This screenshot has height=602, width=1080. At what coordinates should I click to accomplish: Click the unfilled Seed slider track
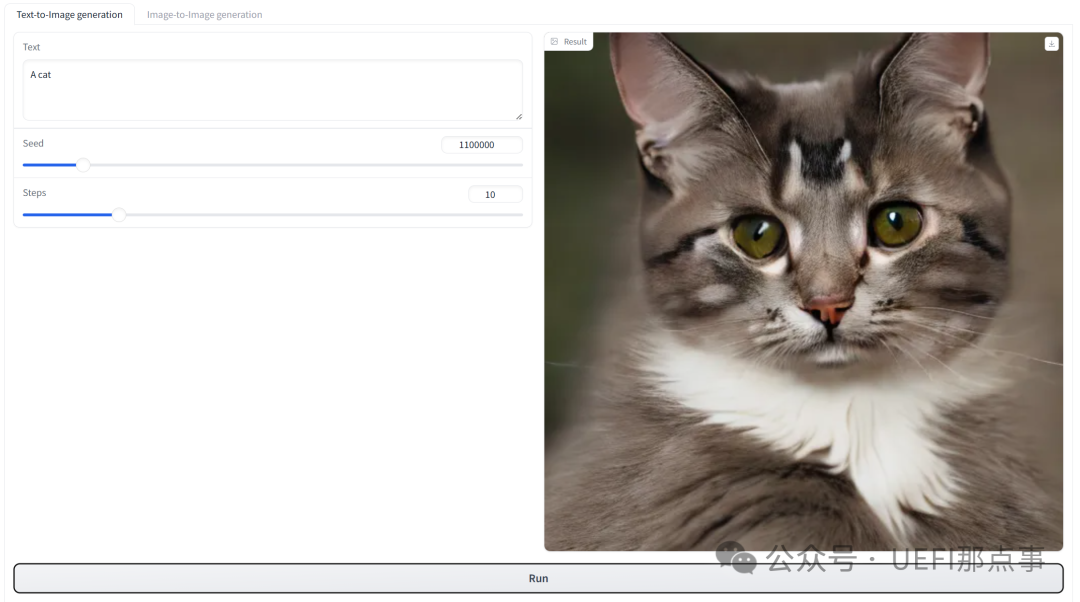point(300,165)
